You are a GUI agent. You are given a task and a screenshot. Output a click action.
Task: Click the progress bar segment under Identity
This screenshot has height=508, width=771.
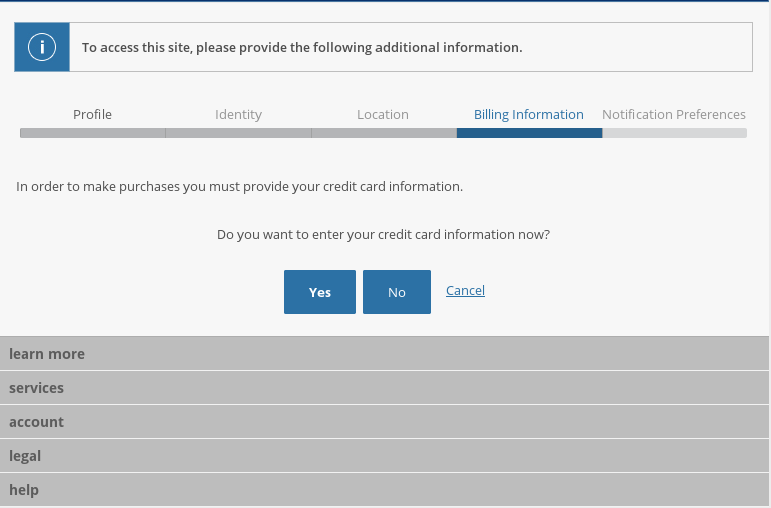tap(238, 133)
